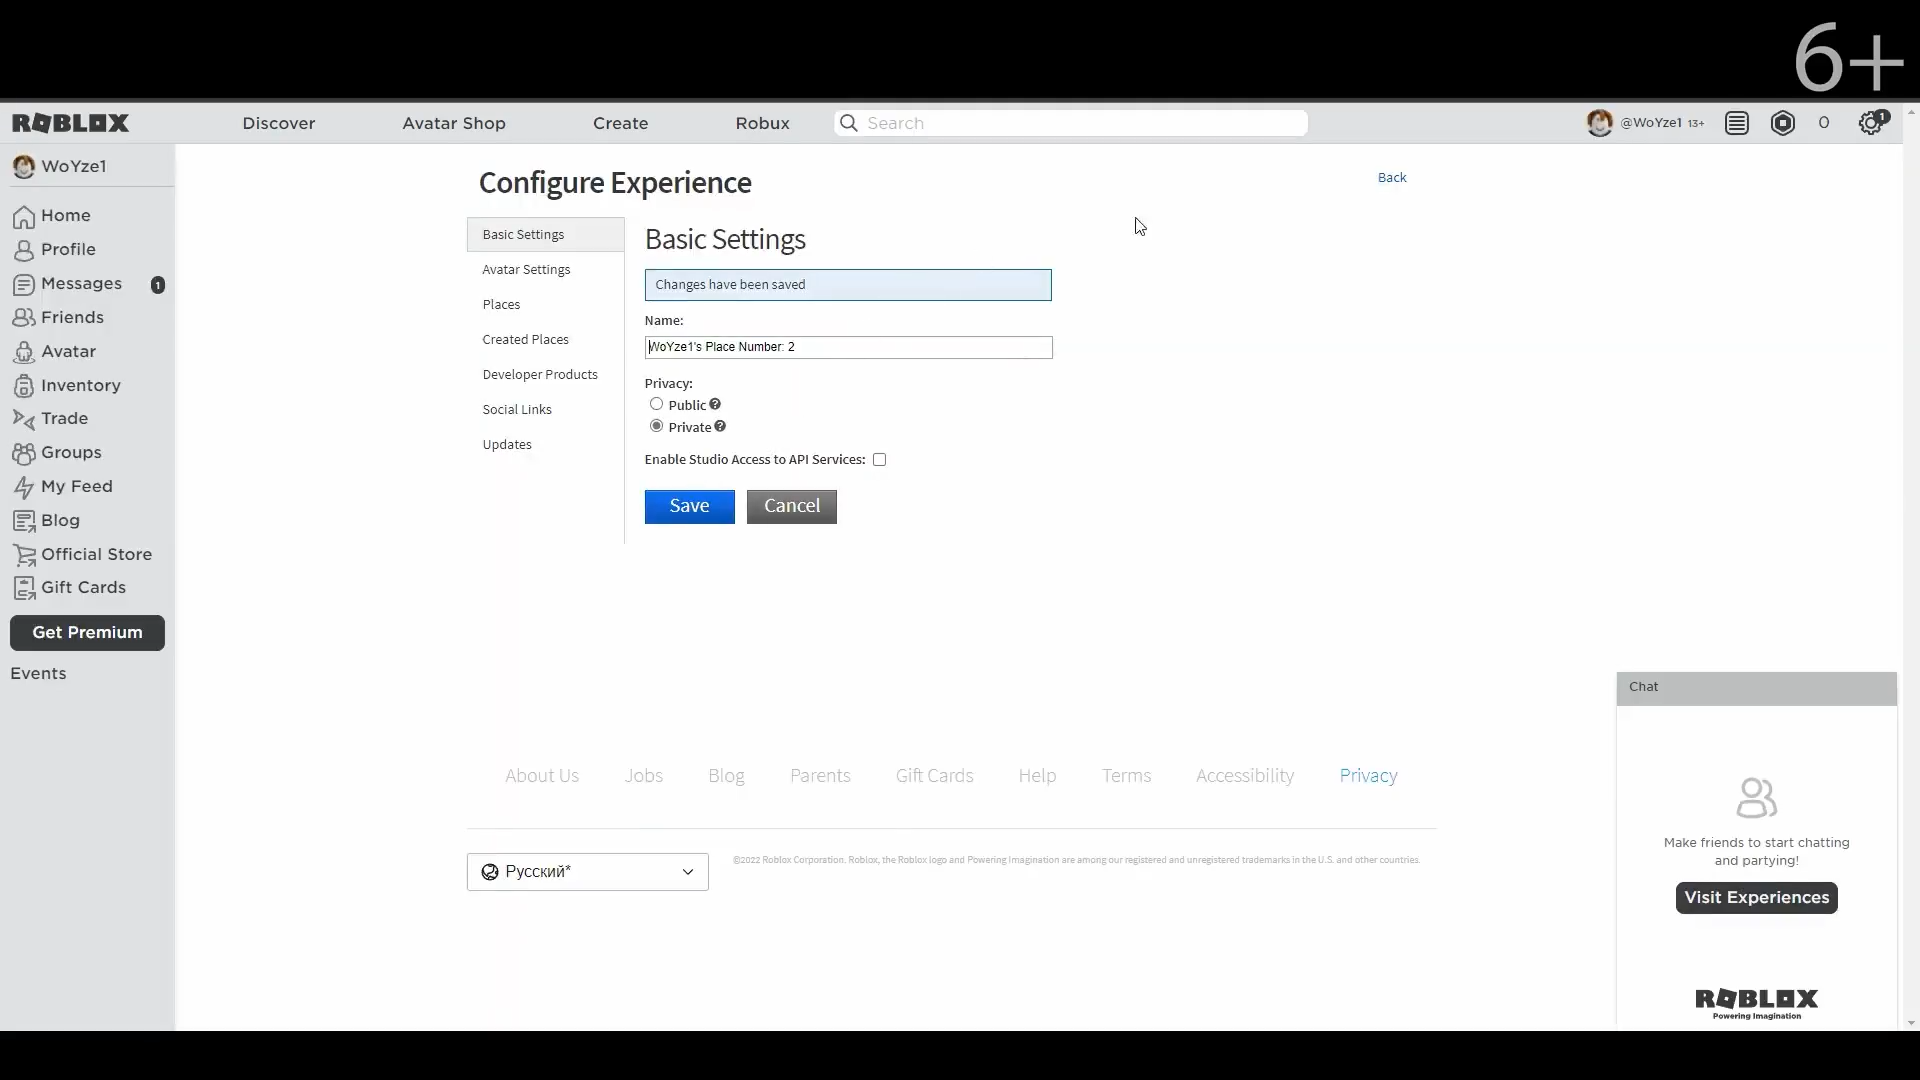Click the Trade sidebar icon
The height and width of the screenshot is (1080, 1920).
point(24,419)
